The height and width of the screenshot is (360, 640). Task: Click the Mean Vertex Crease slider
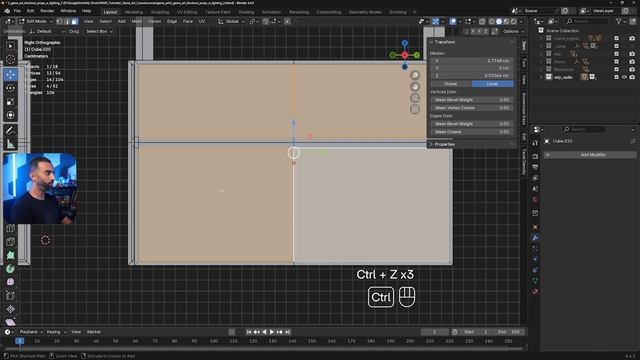pyautogui.click(x=472, y=107)
